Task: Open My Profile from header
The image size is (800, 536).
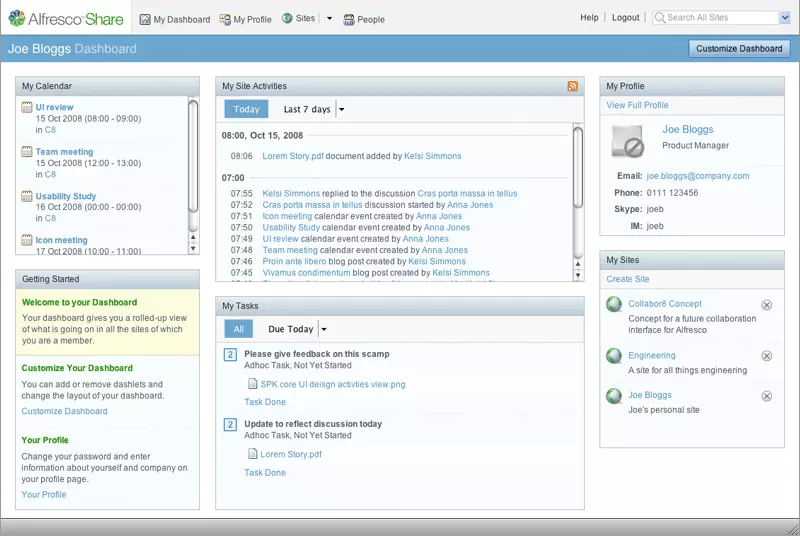Action: point(245,19)
